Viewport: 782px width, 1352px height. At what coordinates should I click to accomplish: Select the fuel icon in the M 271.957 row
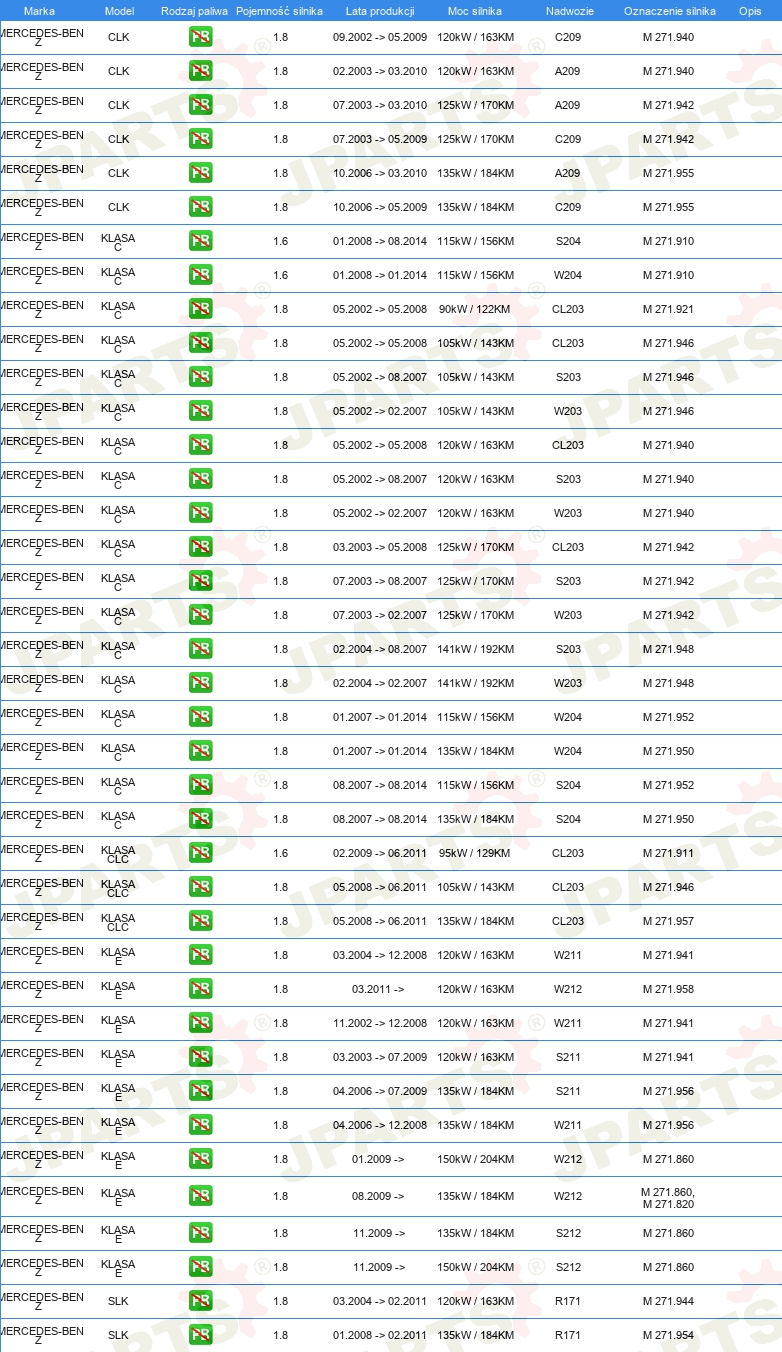pos(200,921)
